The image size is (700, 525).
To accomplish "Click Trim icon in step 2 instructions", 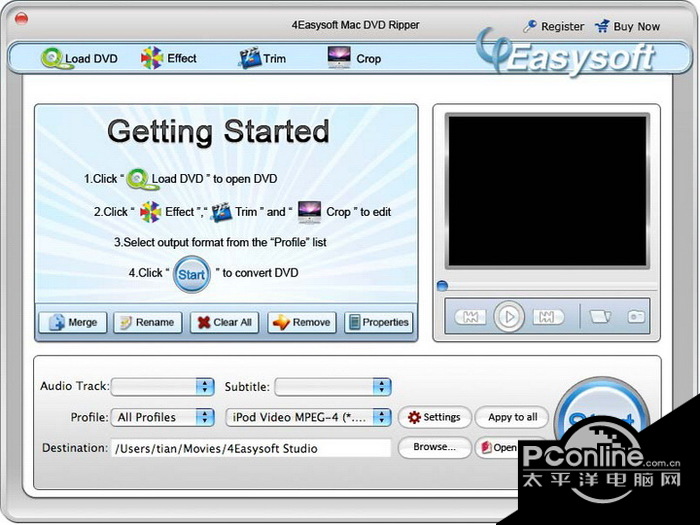I will click(x=222, y=212).
